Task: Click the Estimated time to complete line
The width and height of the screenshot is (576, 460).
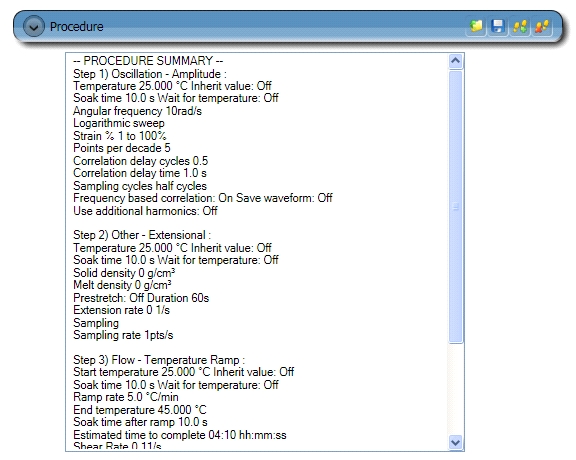Action: (180, 435)
